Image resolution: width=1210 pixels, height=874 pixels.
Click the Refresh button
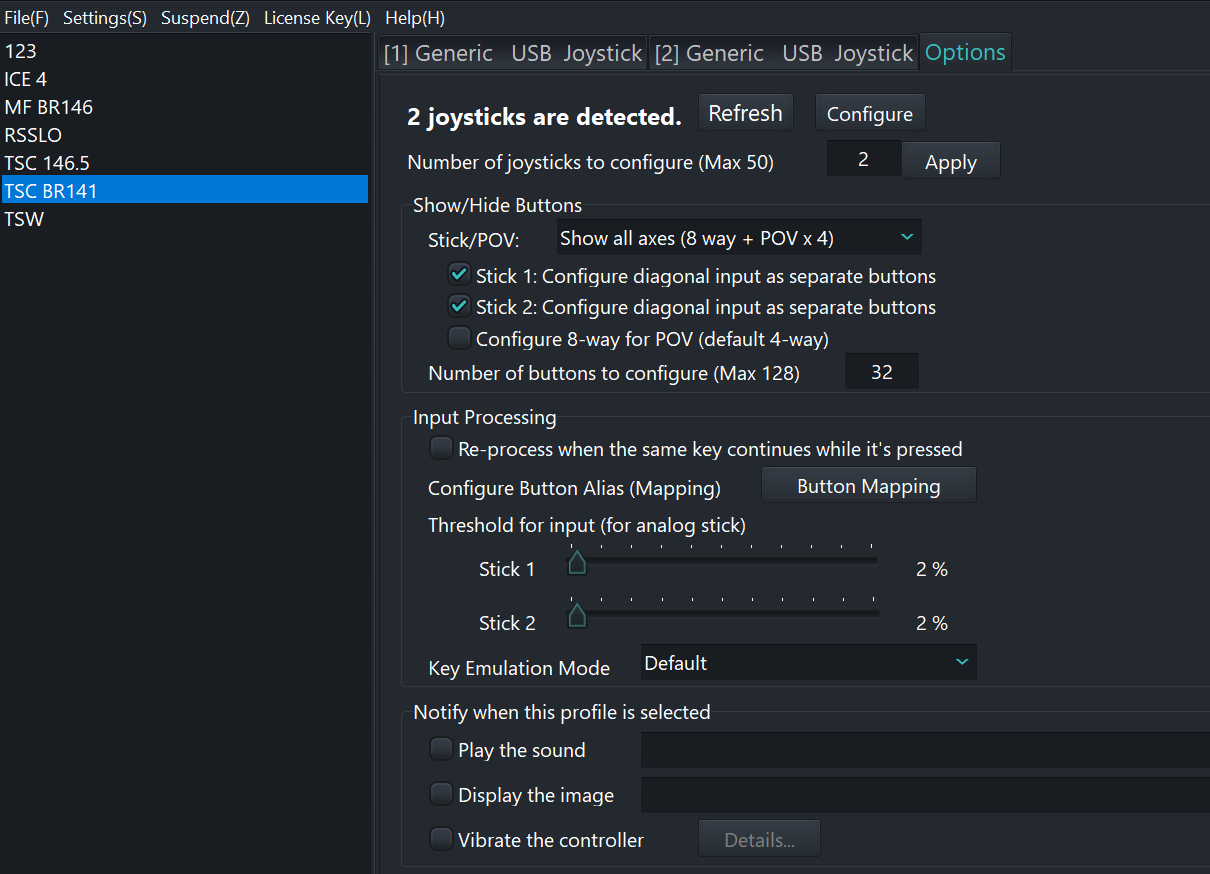coord(745,113)
